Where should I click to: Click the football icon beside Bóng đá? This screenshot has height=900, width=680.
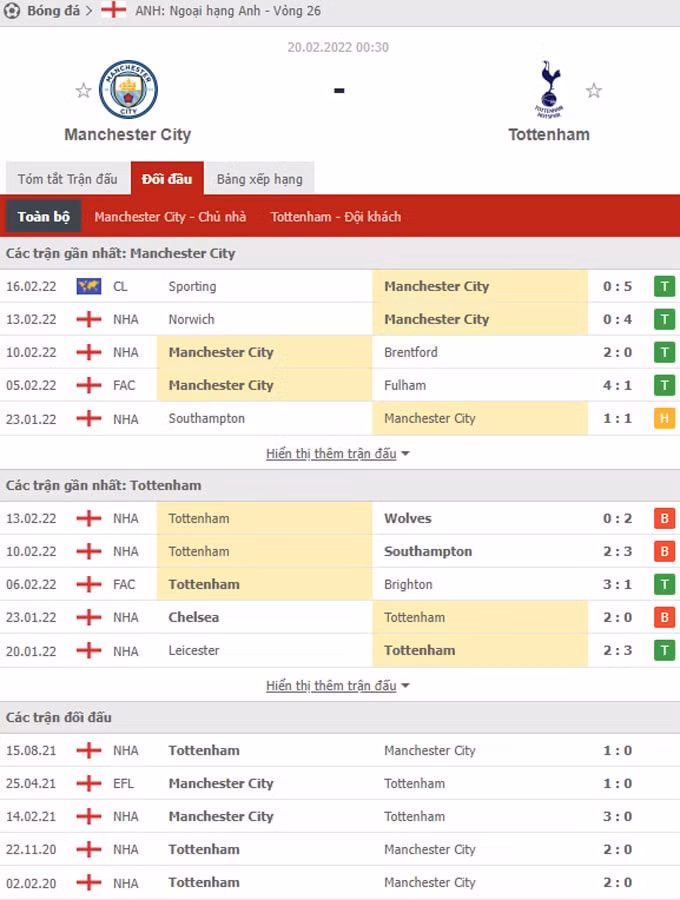pyautogui.click(x=11, y=10)
